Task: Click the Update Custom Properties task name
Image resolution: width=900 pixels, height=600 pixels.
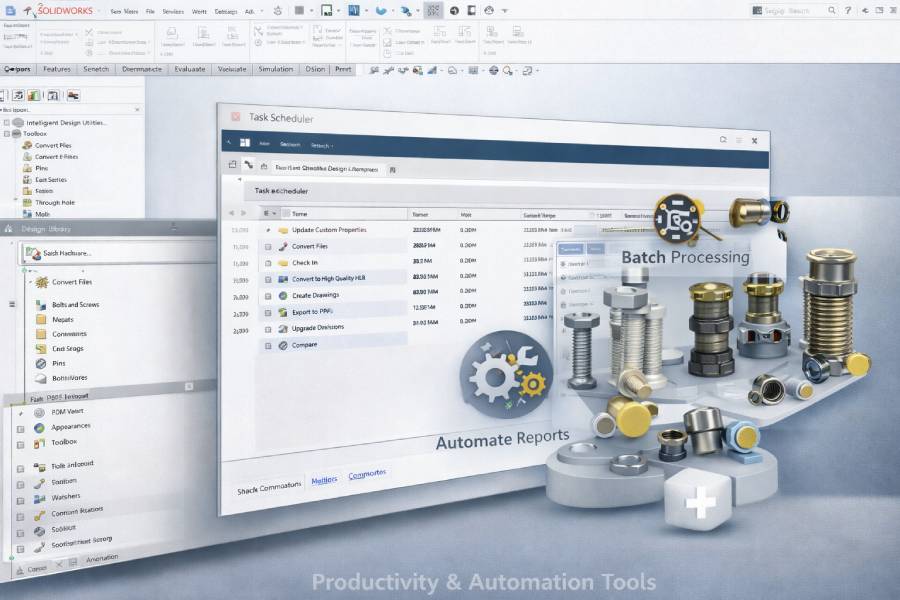Action: click(329, 230)
